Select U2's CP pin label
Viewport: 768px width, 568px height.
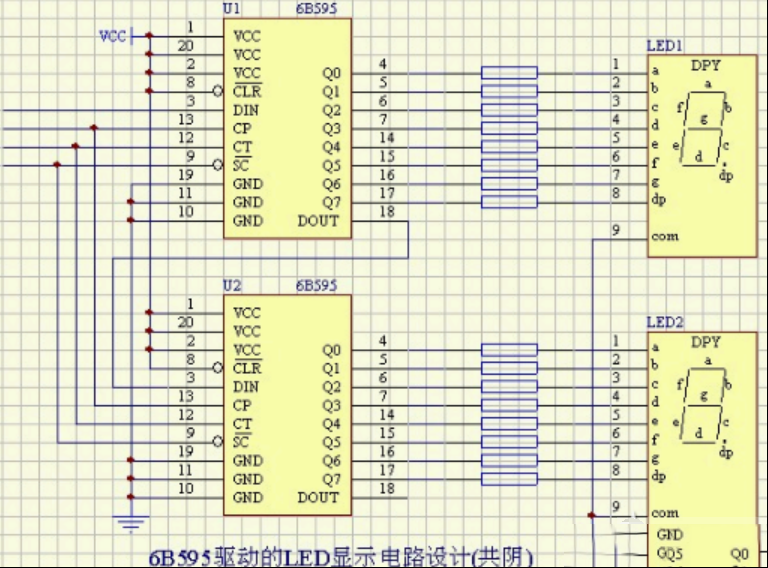click(x=242, y=405)
